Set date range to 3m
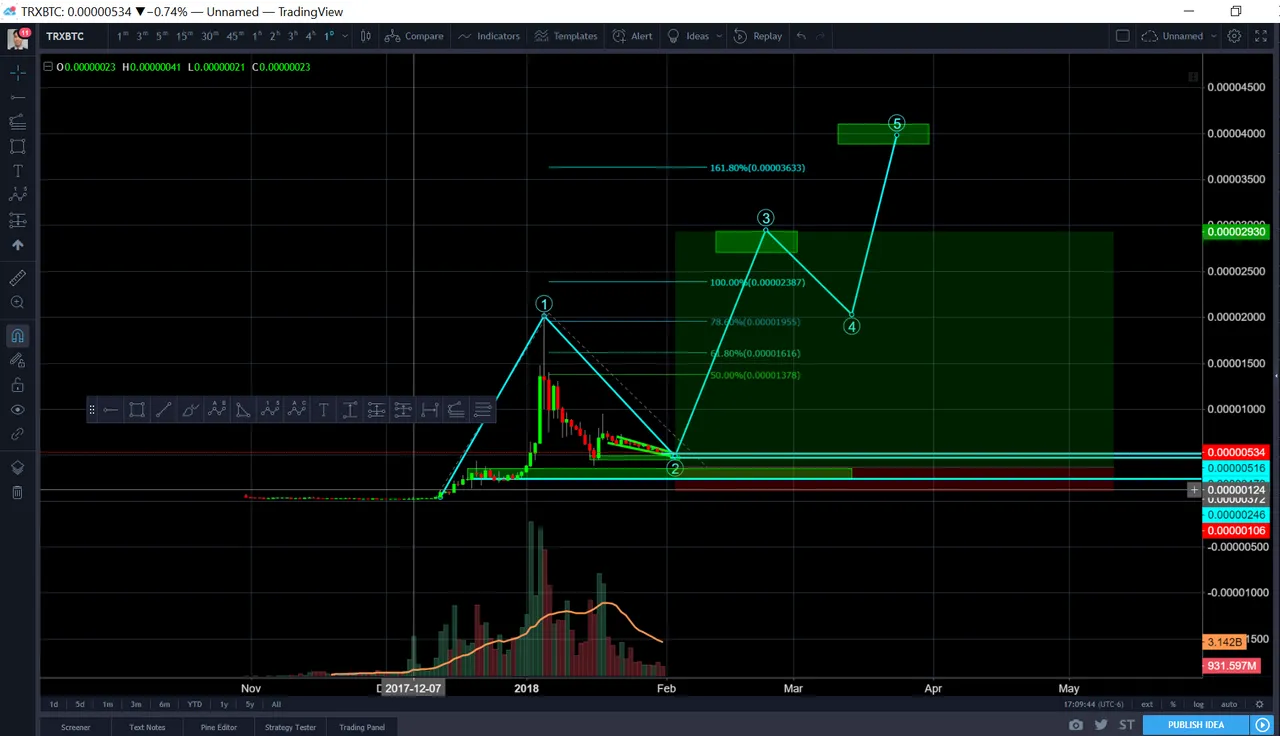 point(136,704)
